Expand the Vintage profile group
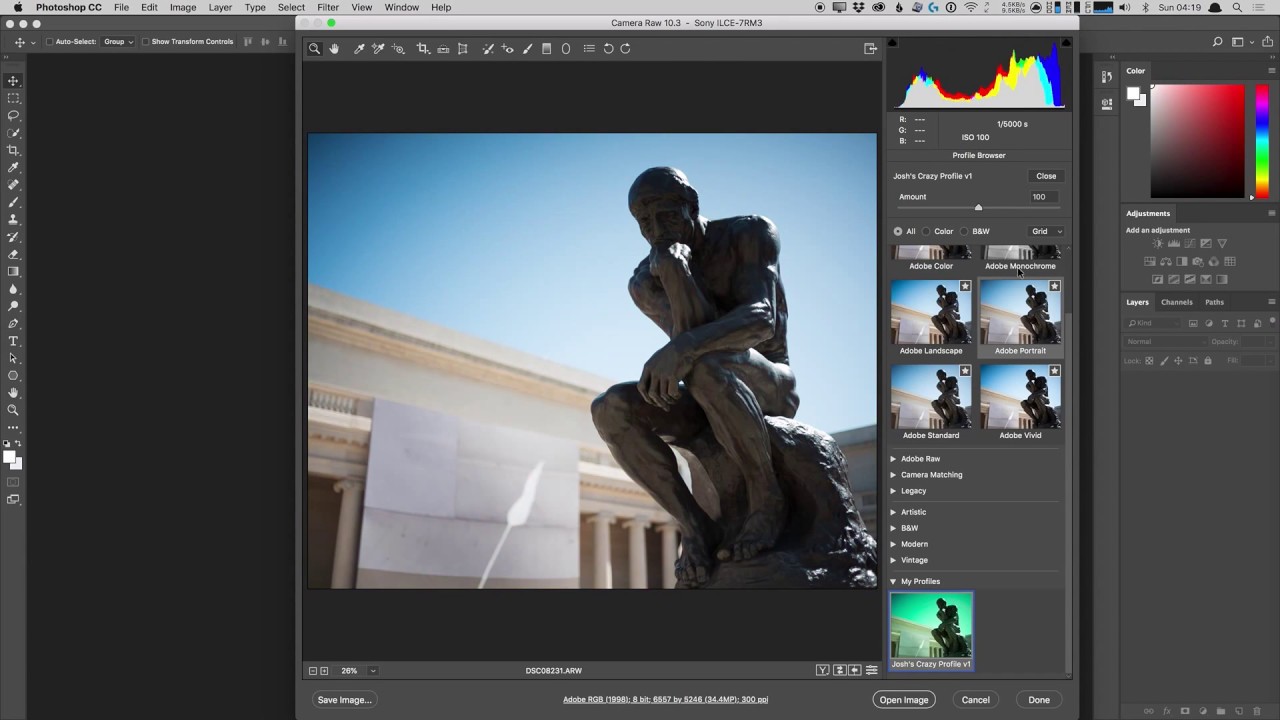Viewport: 1280px width, 720px height. (894, 560)
